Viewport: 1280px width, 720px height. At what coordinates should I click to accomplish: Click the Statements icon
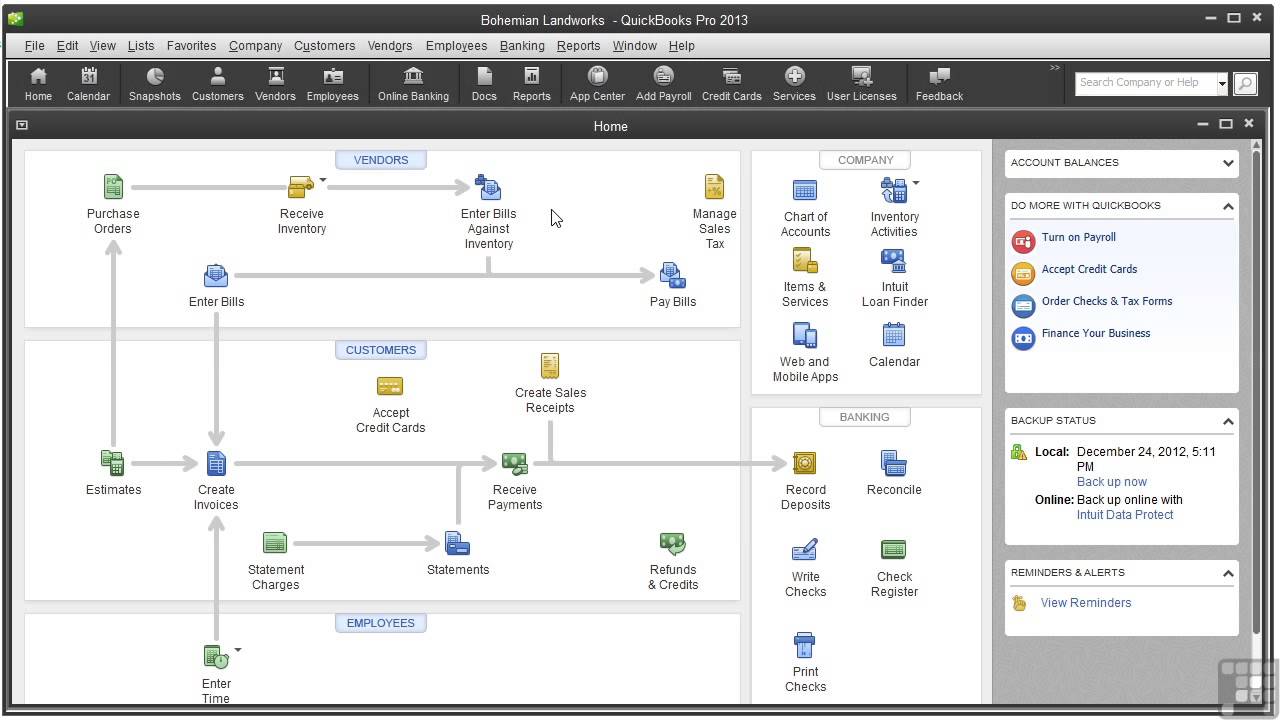pos(457,543)
